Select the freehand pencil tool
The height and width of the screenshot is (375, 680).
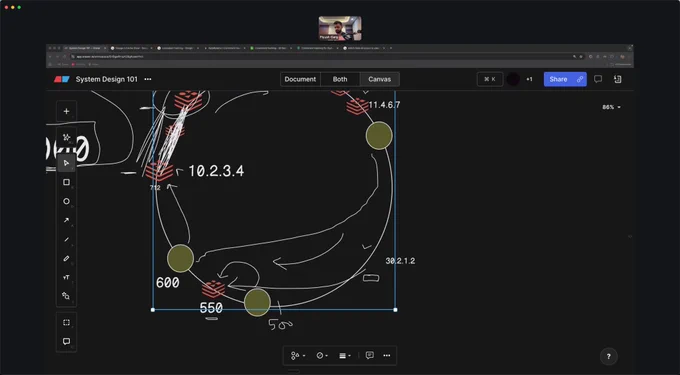[66, 258]
